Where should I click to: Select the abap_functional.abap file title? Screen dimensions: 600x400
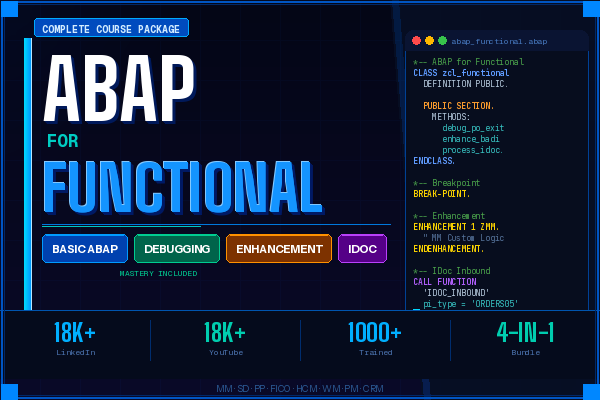pyautogui.click(x=499, y=41)
